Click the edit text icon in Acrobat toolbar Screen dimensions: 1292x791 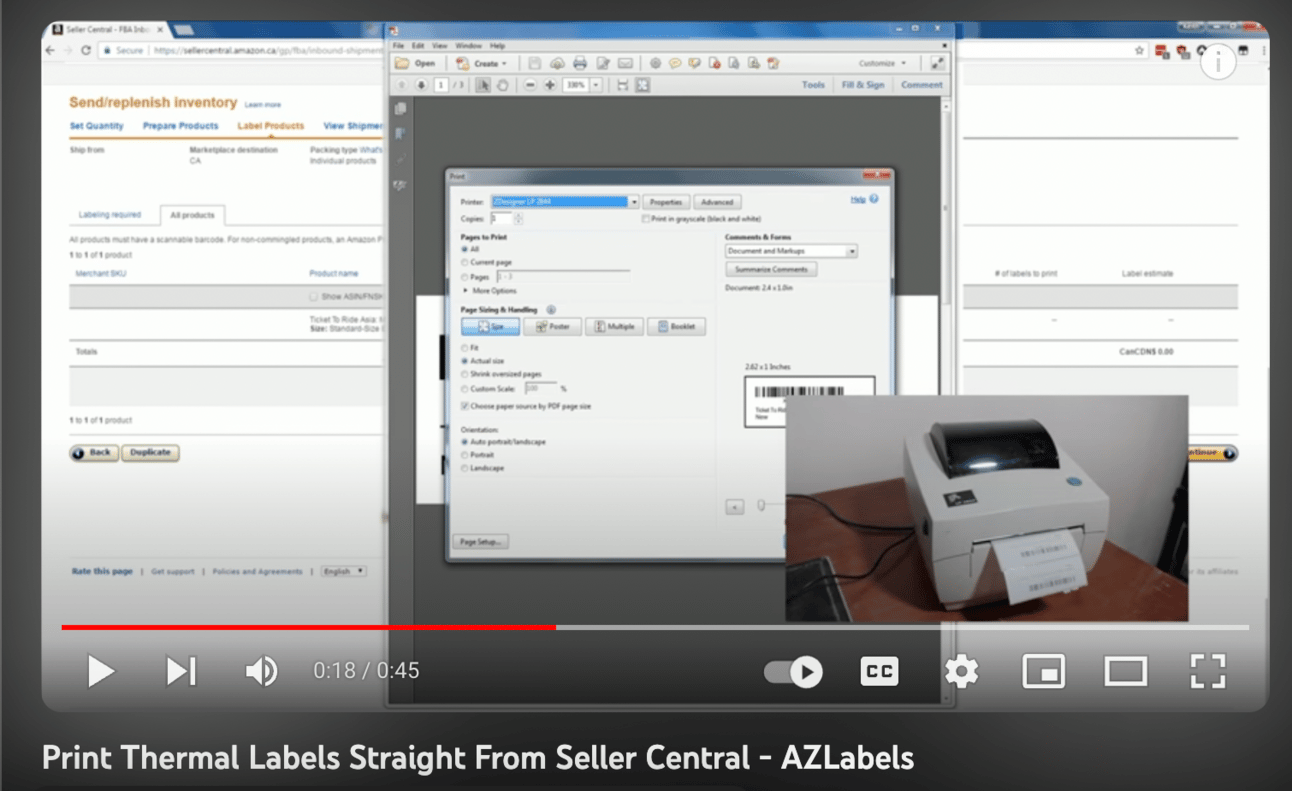[x=603, y=63]
